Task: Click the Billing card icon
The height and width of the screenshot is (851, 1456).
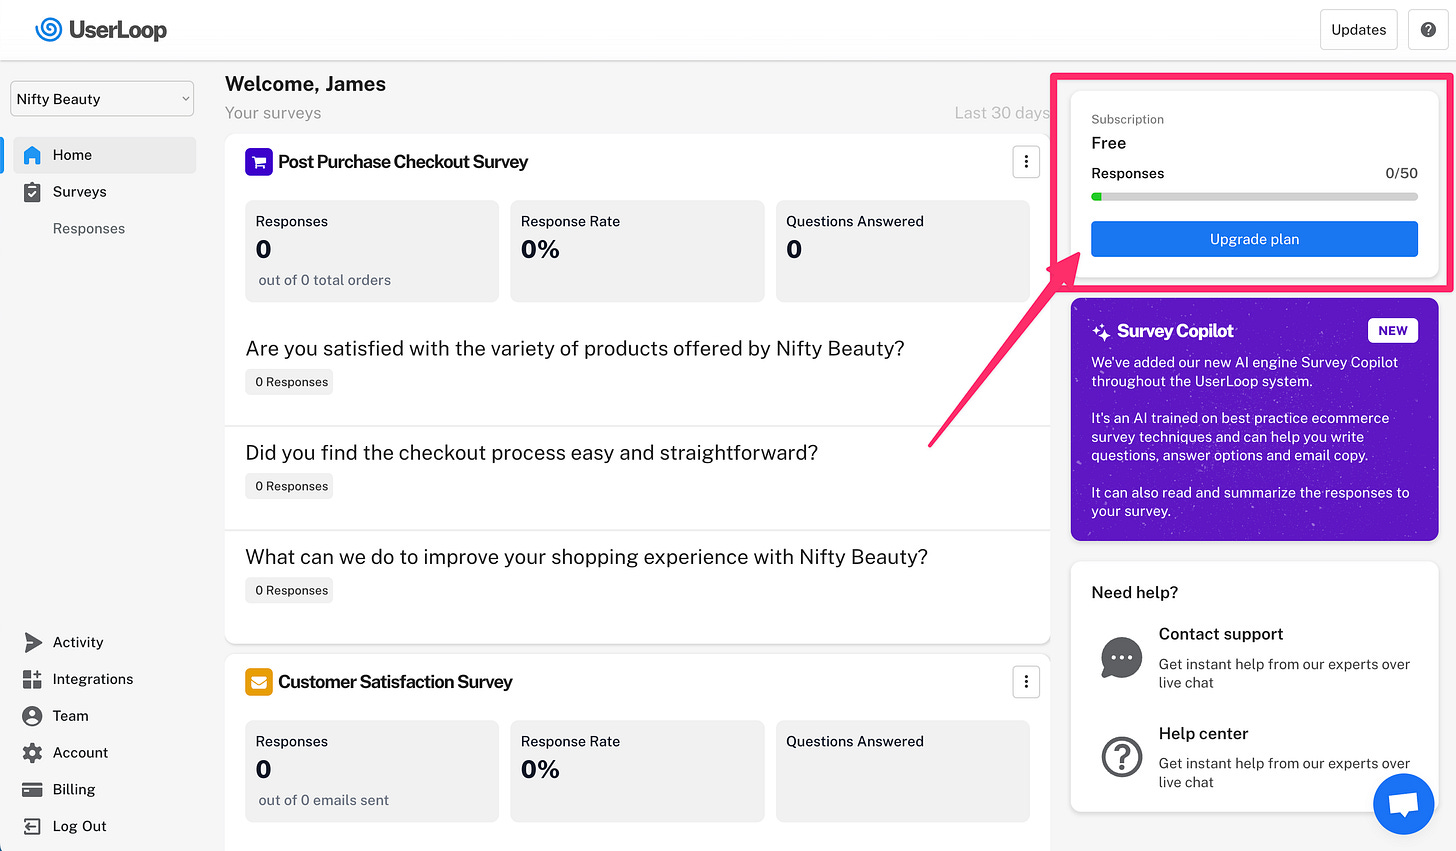Action: [32, 790]
